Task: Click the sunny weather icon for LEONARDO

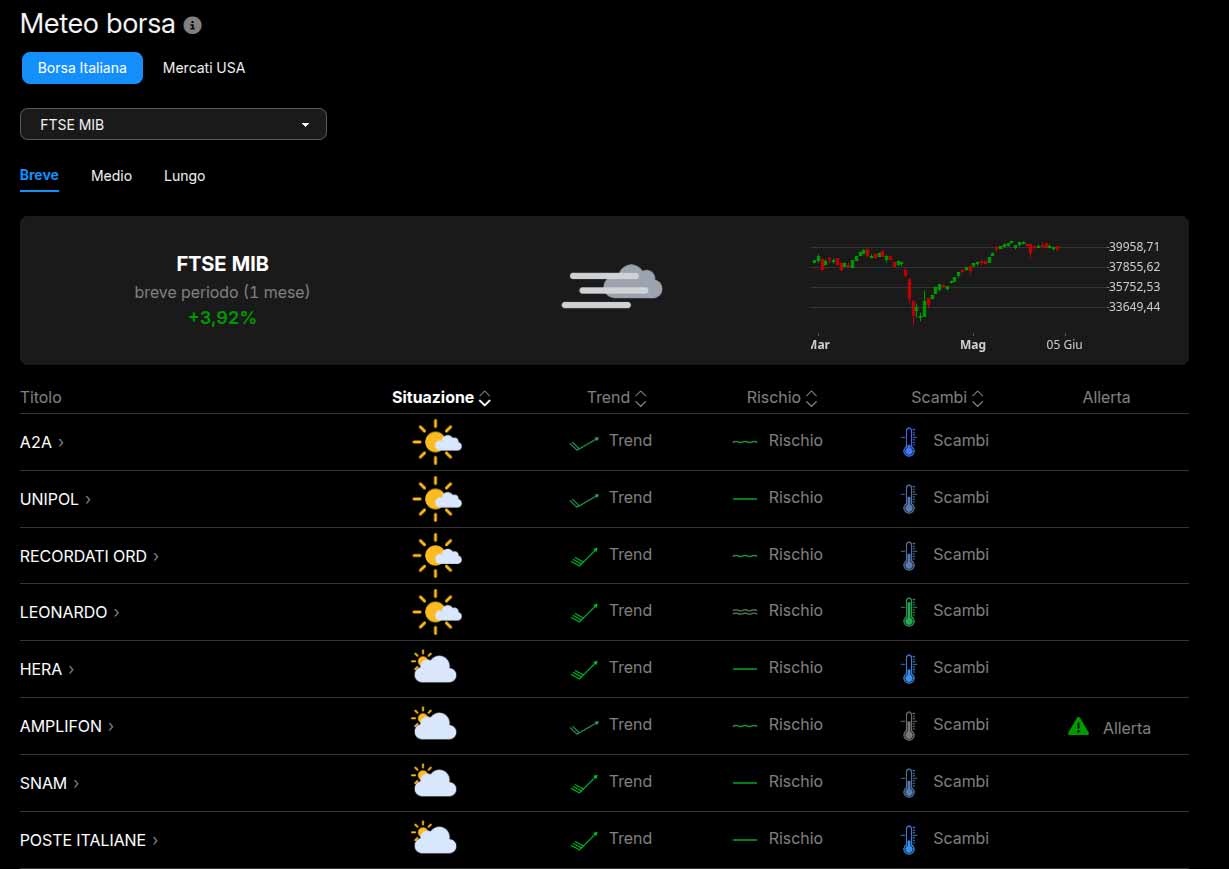Action: point(437,612)
